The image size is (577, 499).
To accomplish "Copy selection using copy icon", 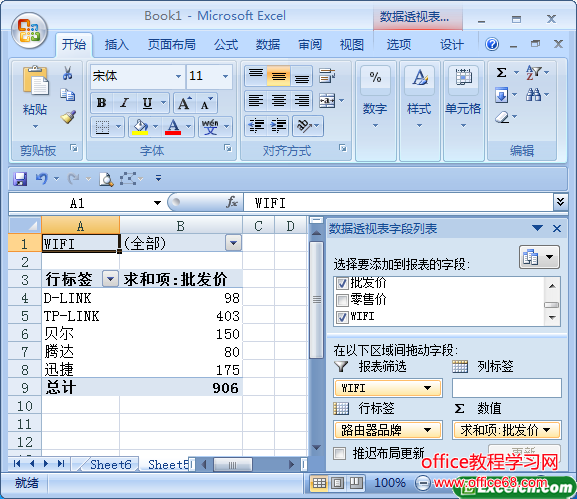I will click(x=67, y=95).
